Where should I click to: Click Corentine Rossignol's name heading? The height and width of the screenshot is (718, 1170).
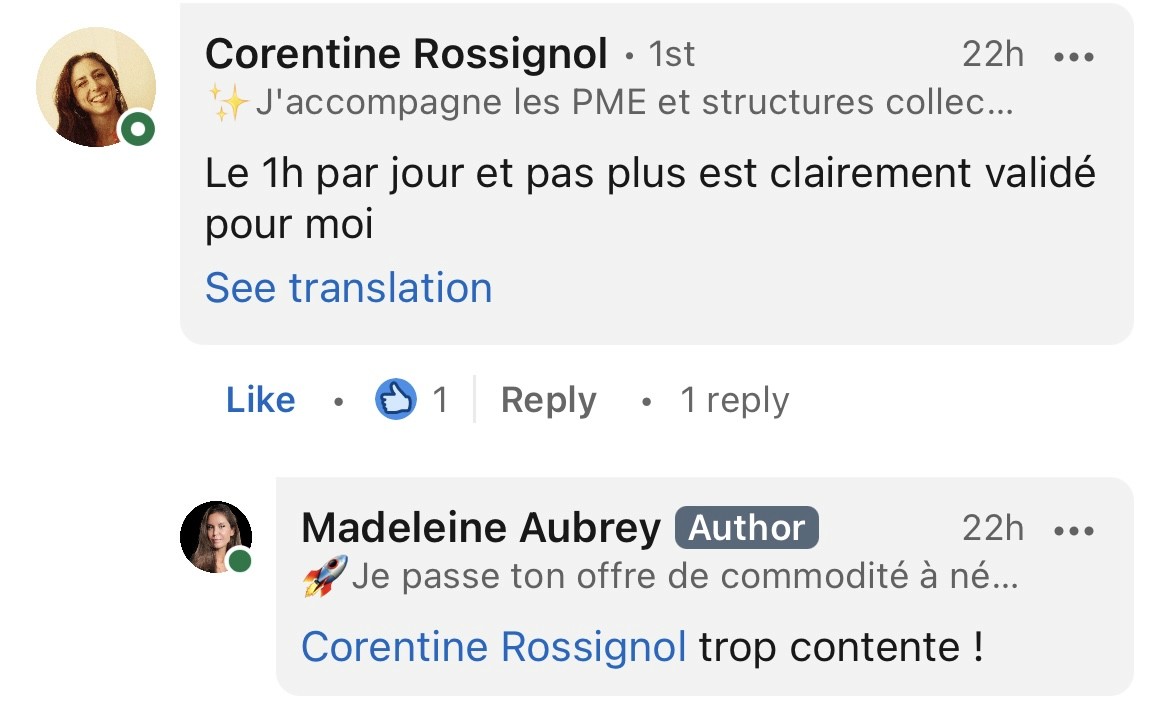click(406, 54)
